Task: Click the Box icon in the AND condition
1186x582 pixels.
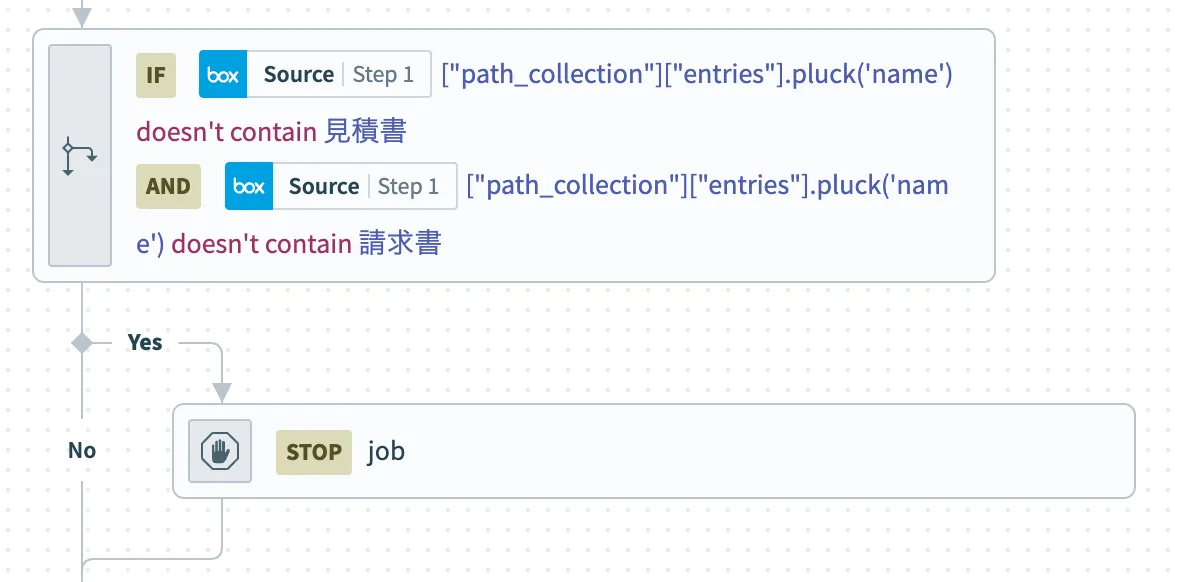Action: 249,187
